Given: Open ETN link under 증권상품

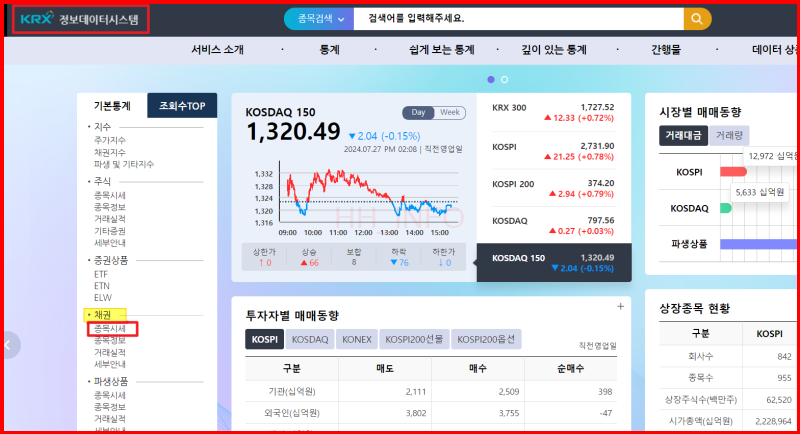Looking at the screenshot, I should tap(102, 286).
